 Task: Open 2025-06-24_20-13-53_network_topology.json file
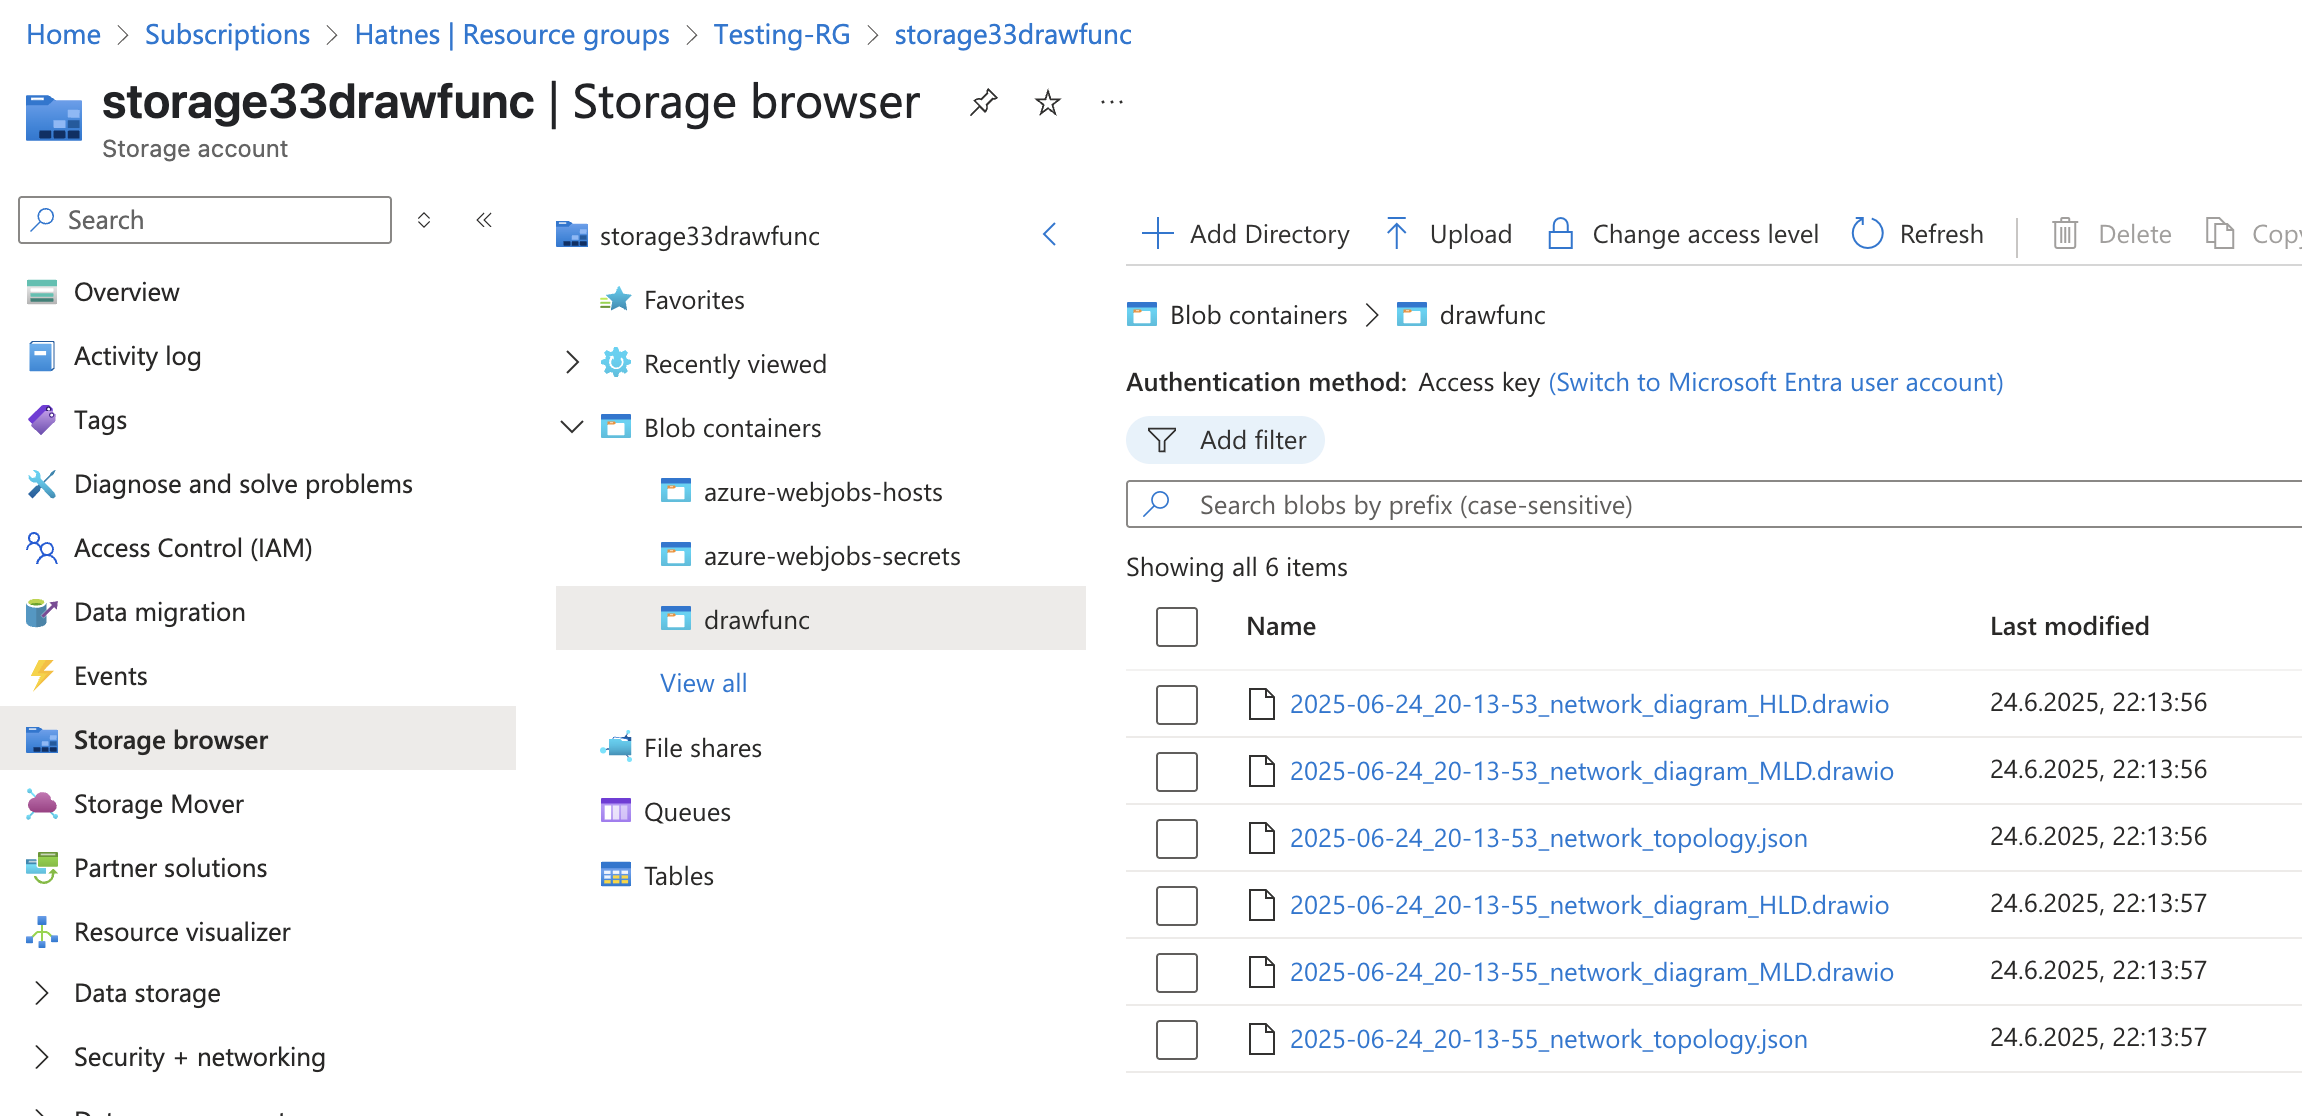[x=1548, y=838]
